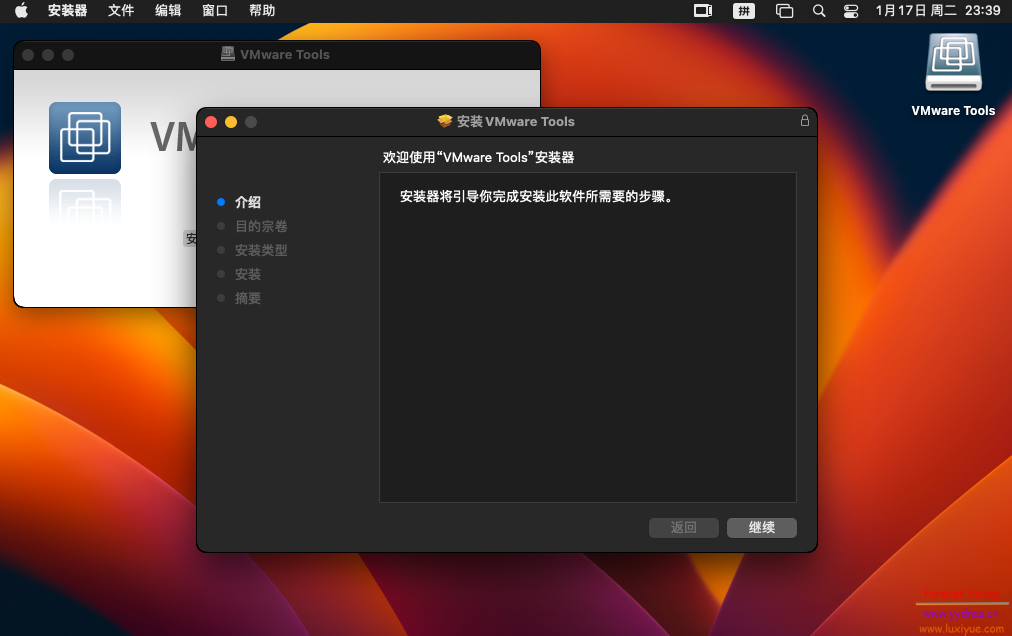This screenshot has width=1012, height=636.
Task: Select the 摘要 step in sidebar
Action: 248,298
